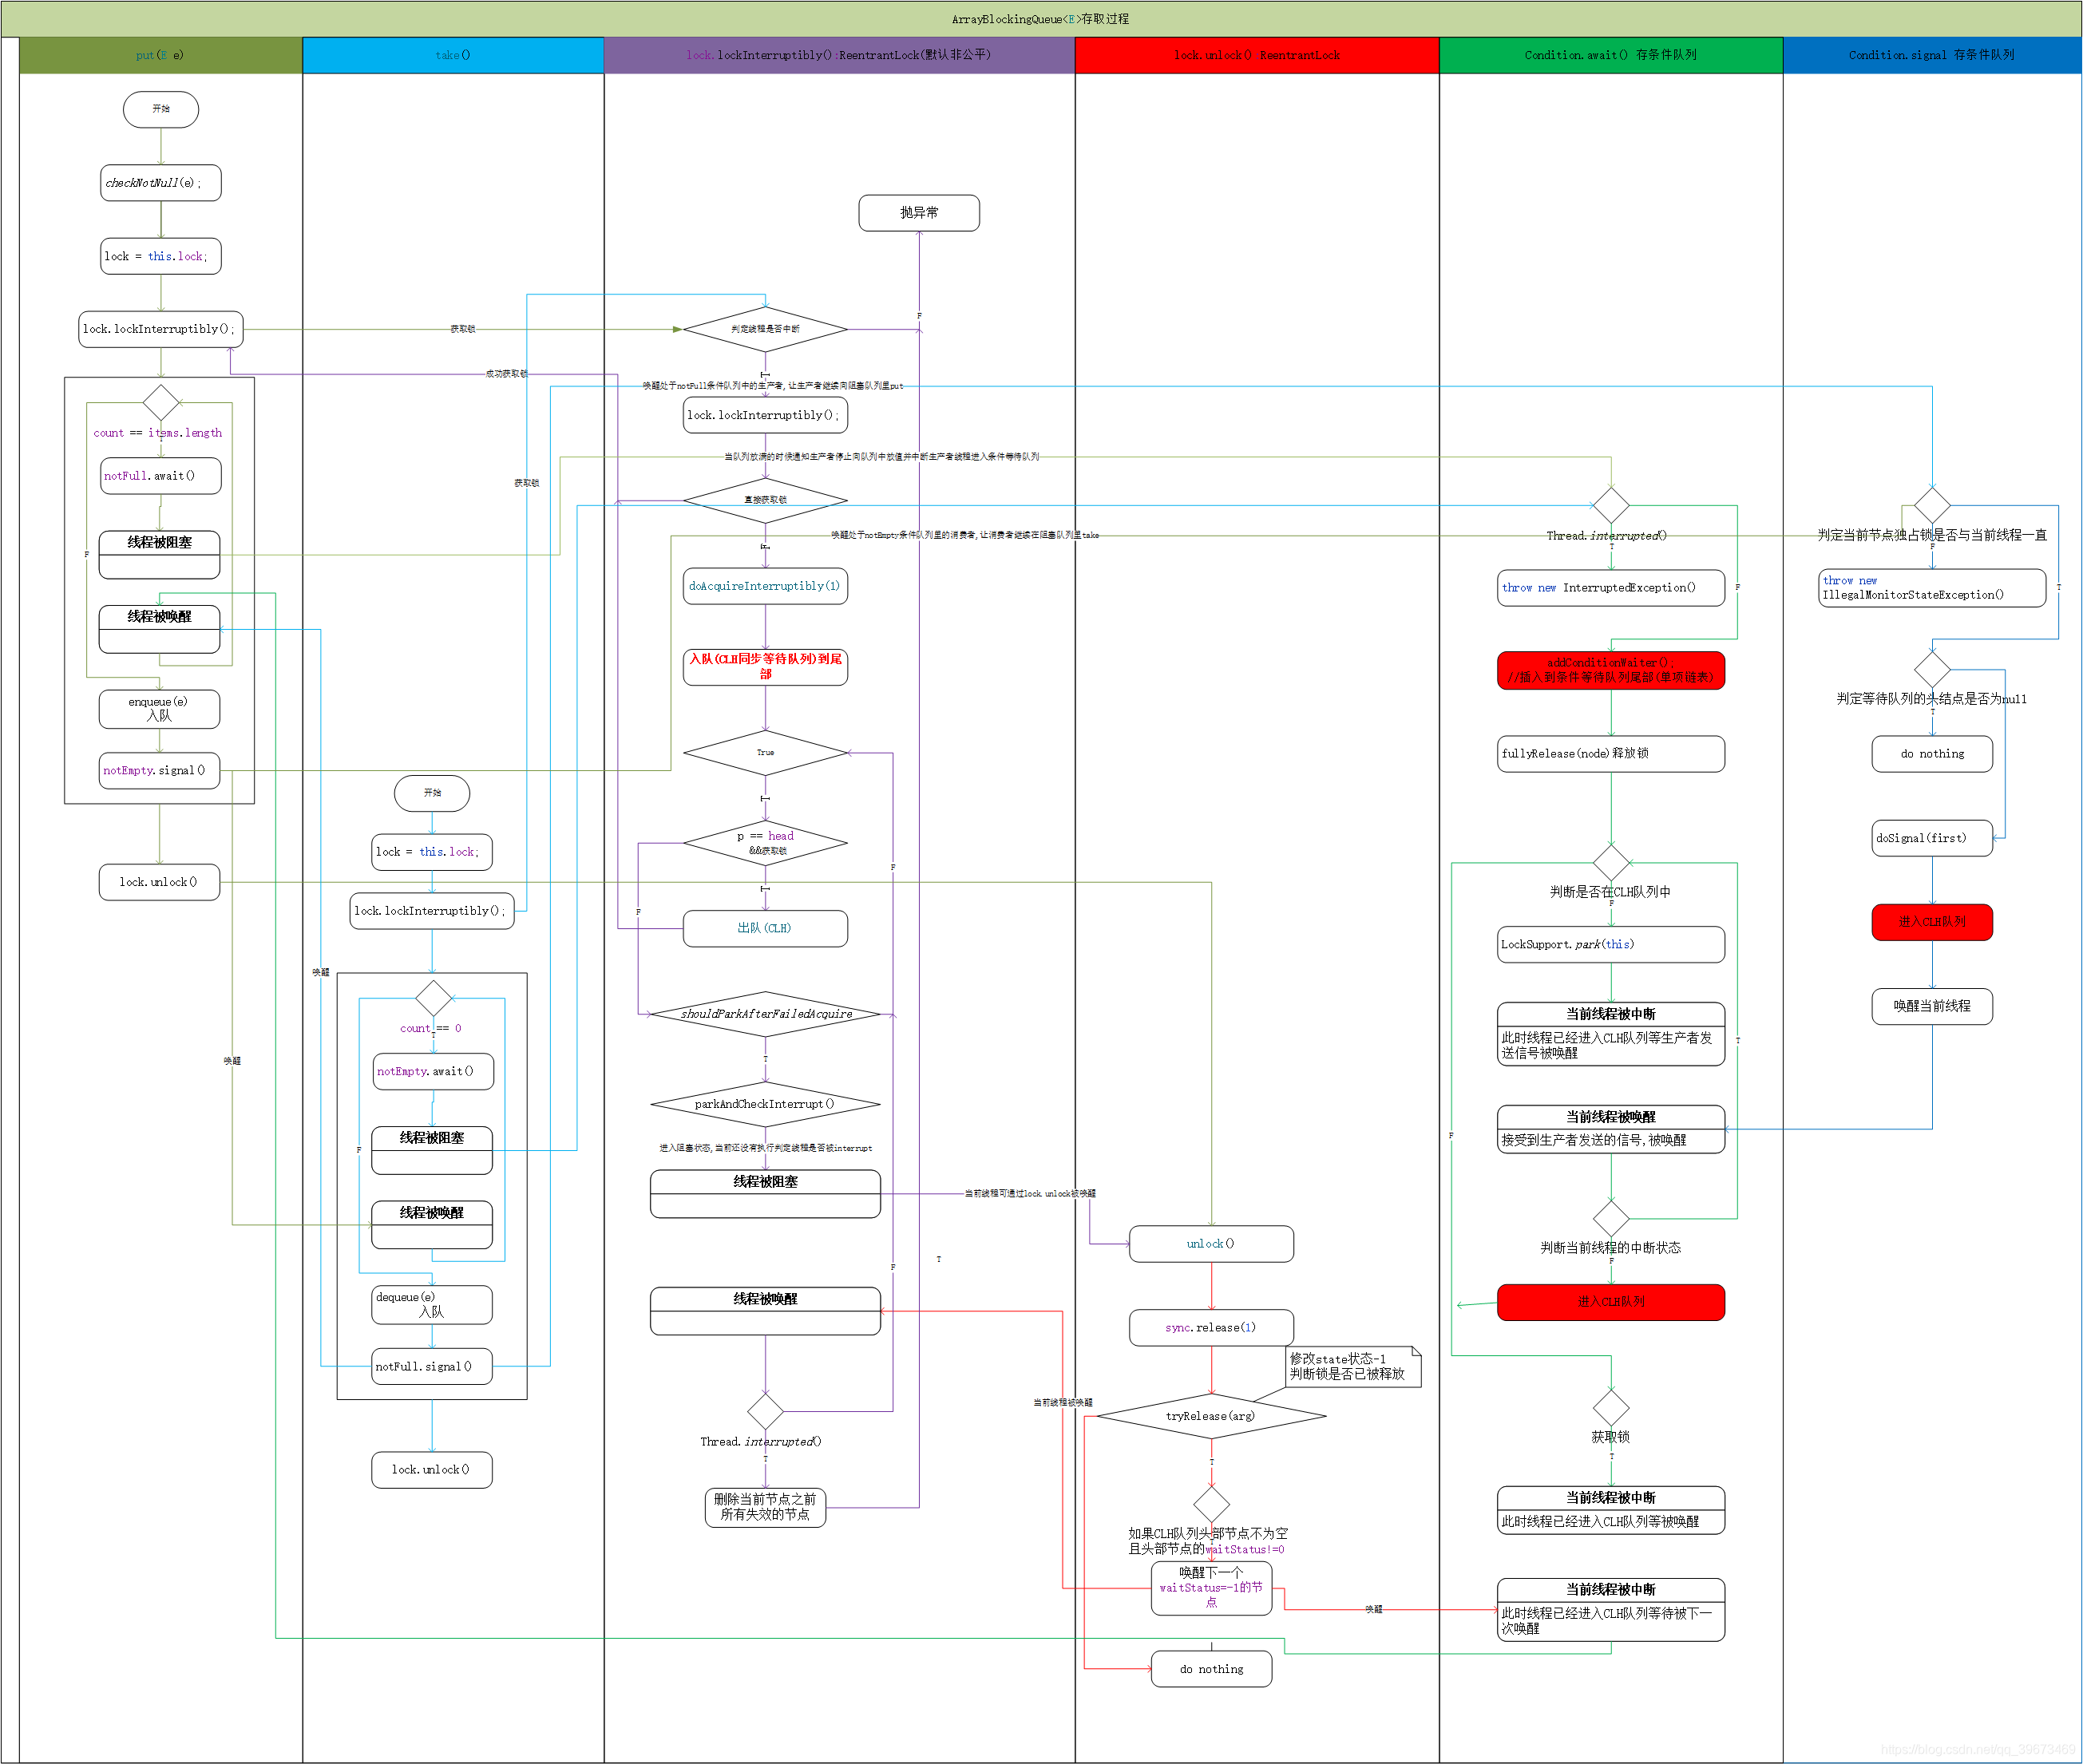Click the 'parkAndCheckInterrupt()' shape
This screenshot has height=1764, width=2083.
765,1104
